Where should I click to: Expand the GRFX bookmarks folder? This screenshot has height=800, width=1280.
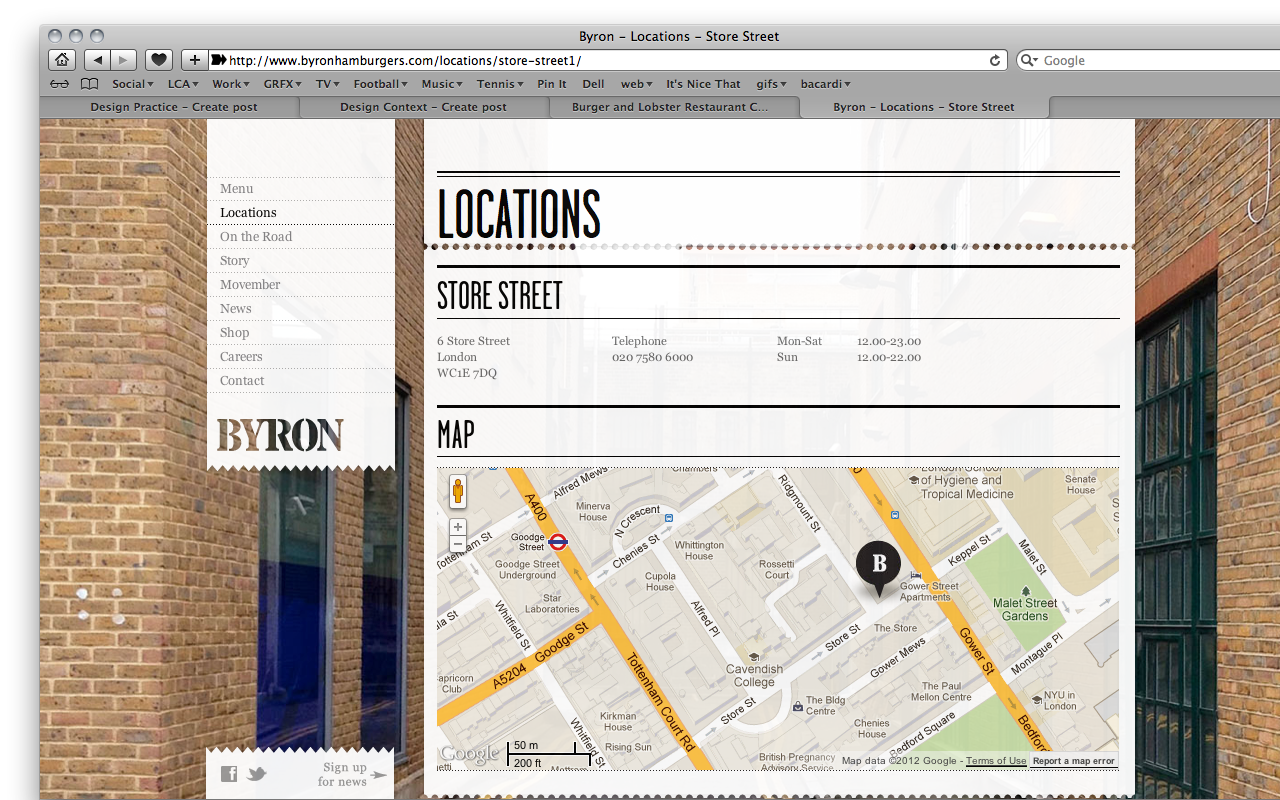284,84
